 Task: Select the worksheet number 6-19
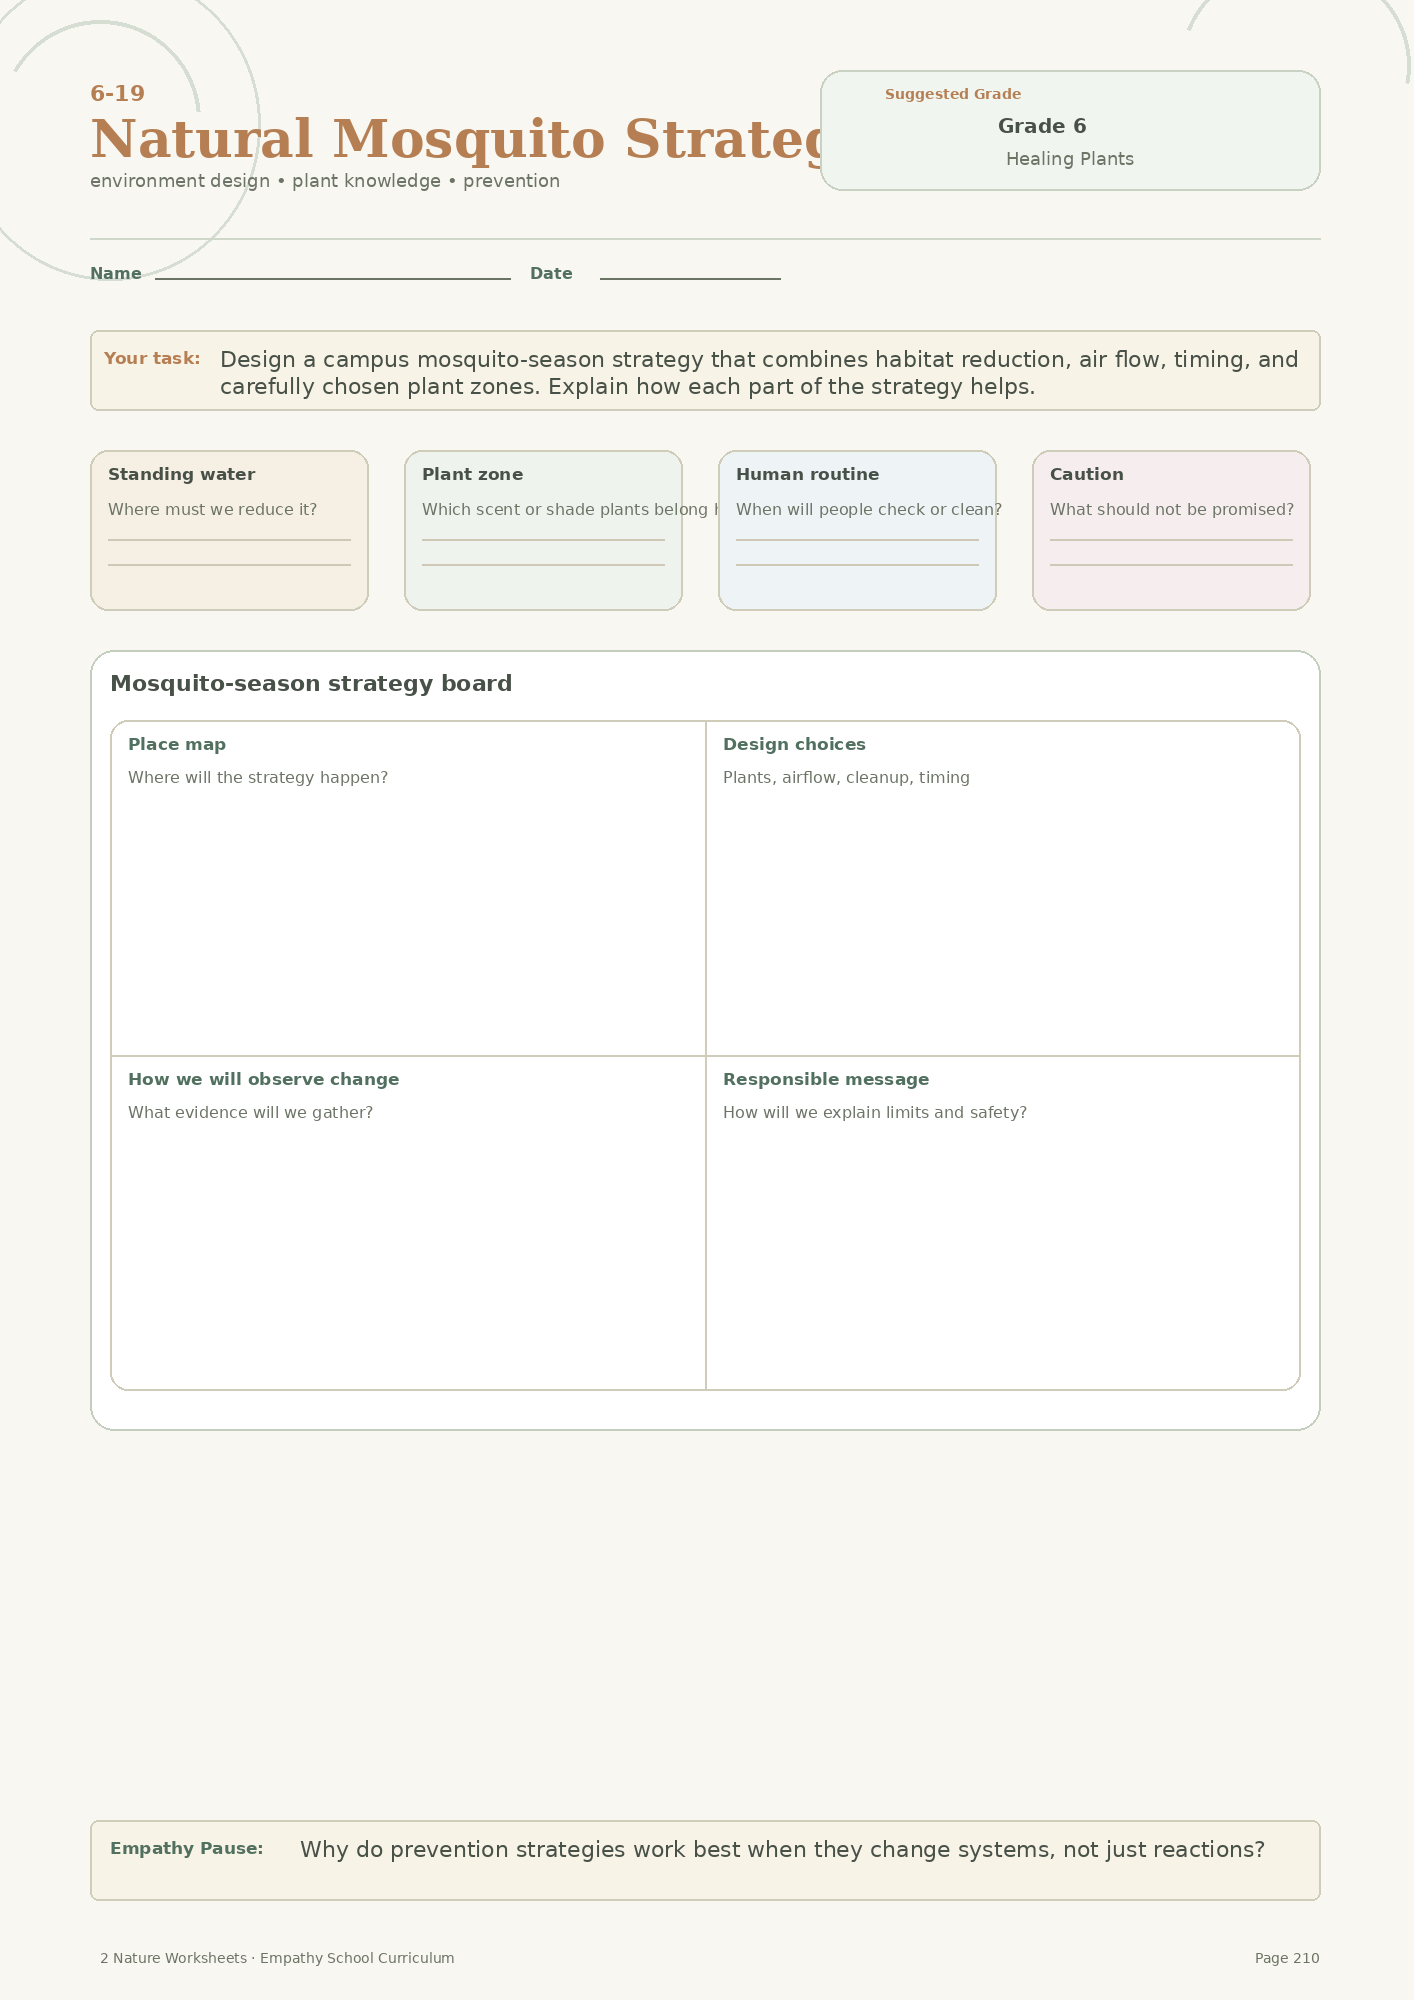click(118, 94)
